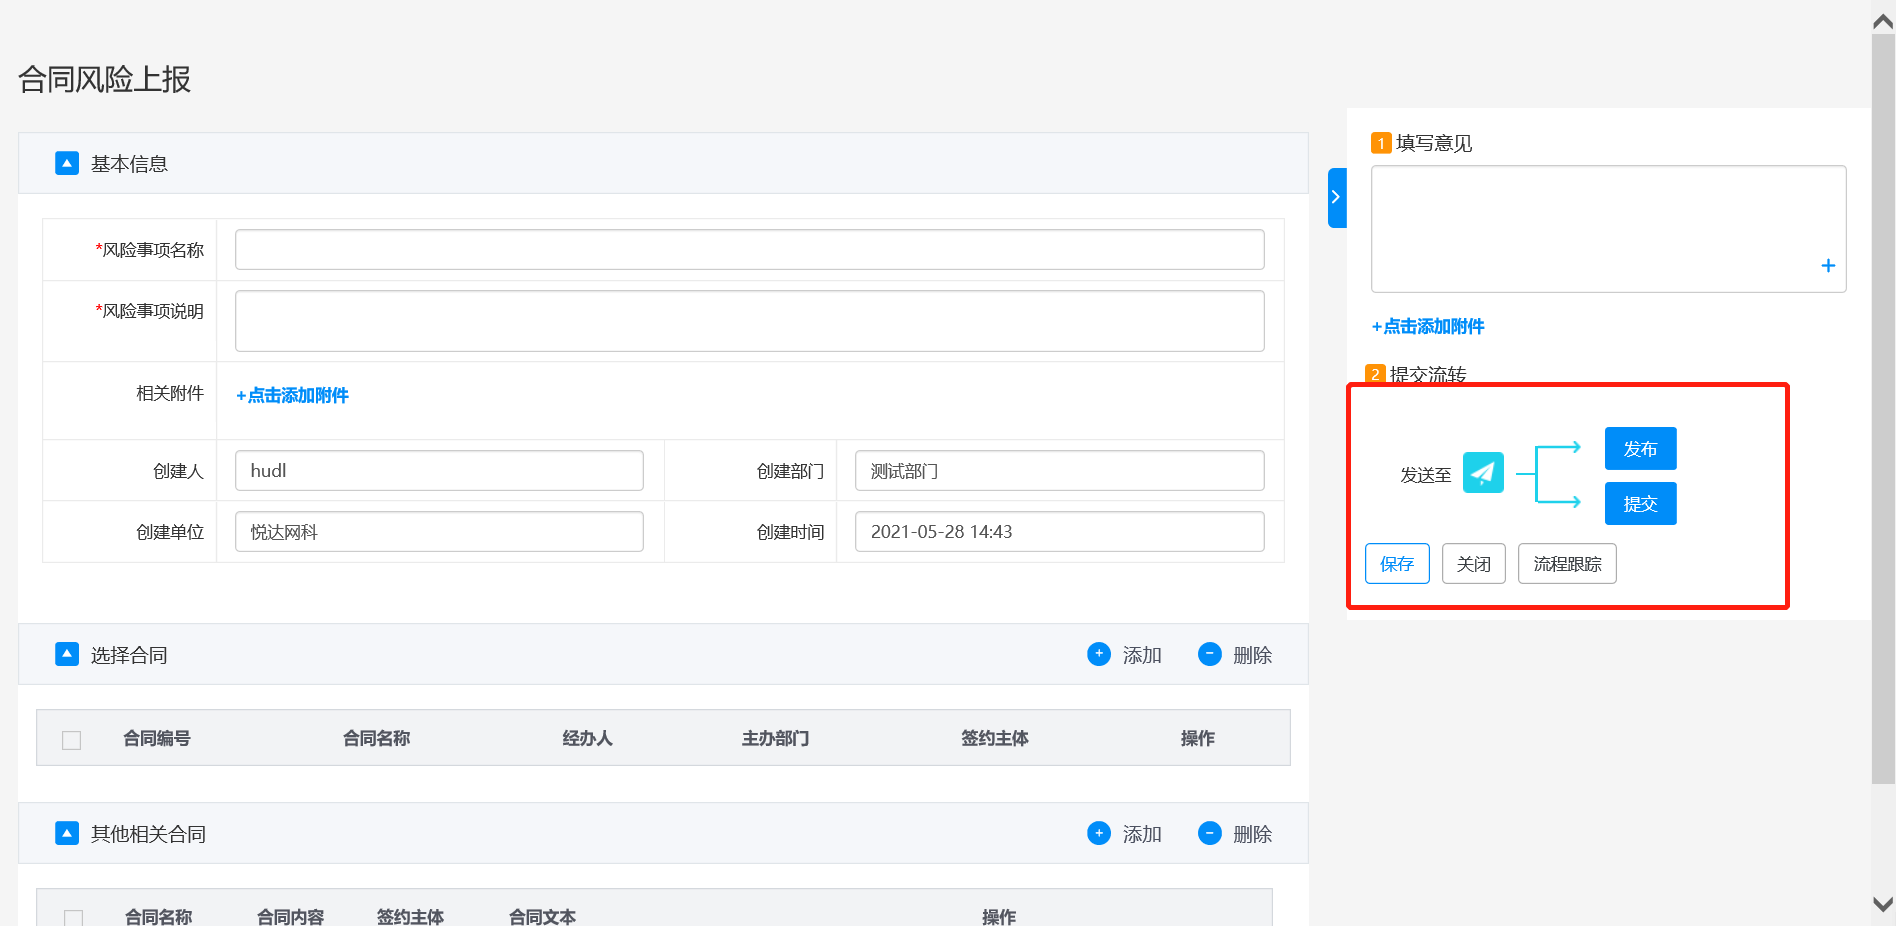Check select-all box in 合同编号 table header

[x=72, y=740]
